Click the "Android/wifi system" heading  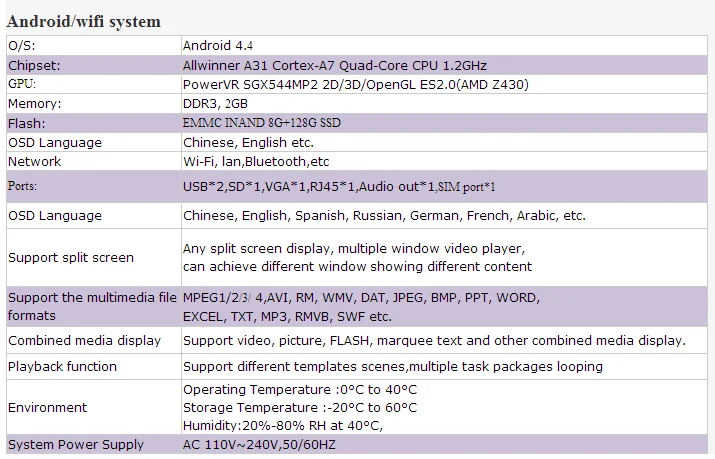tap(84, 21)
